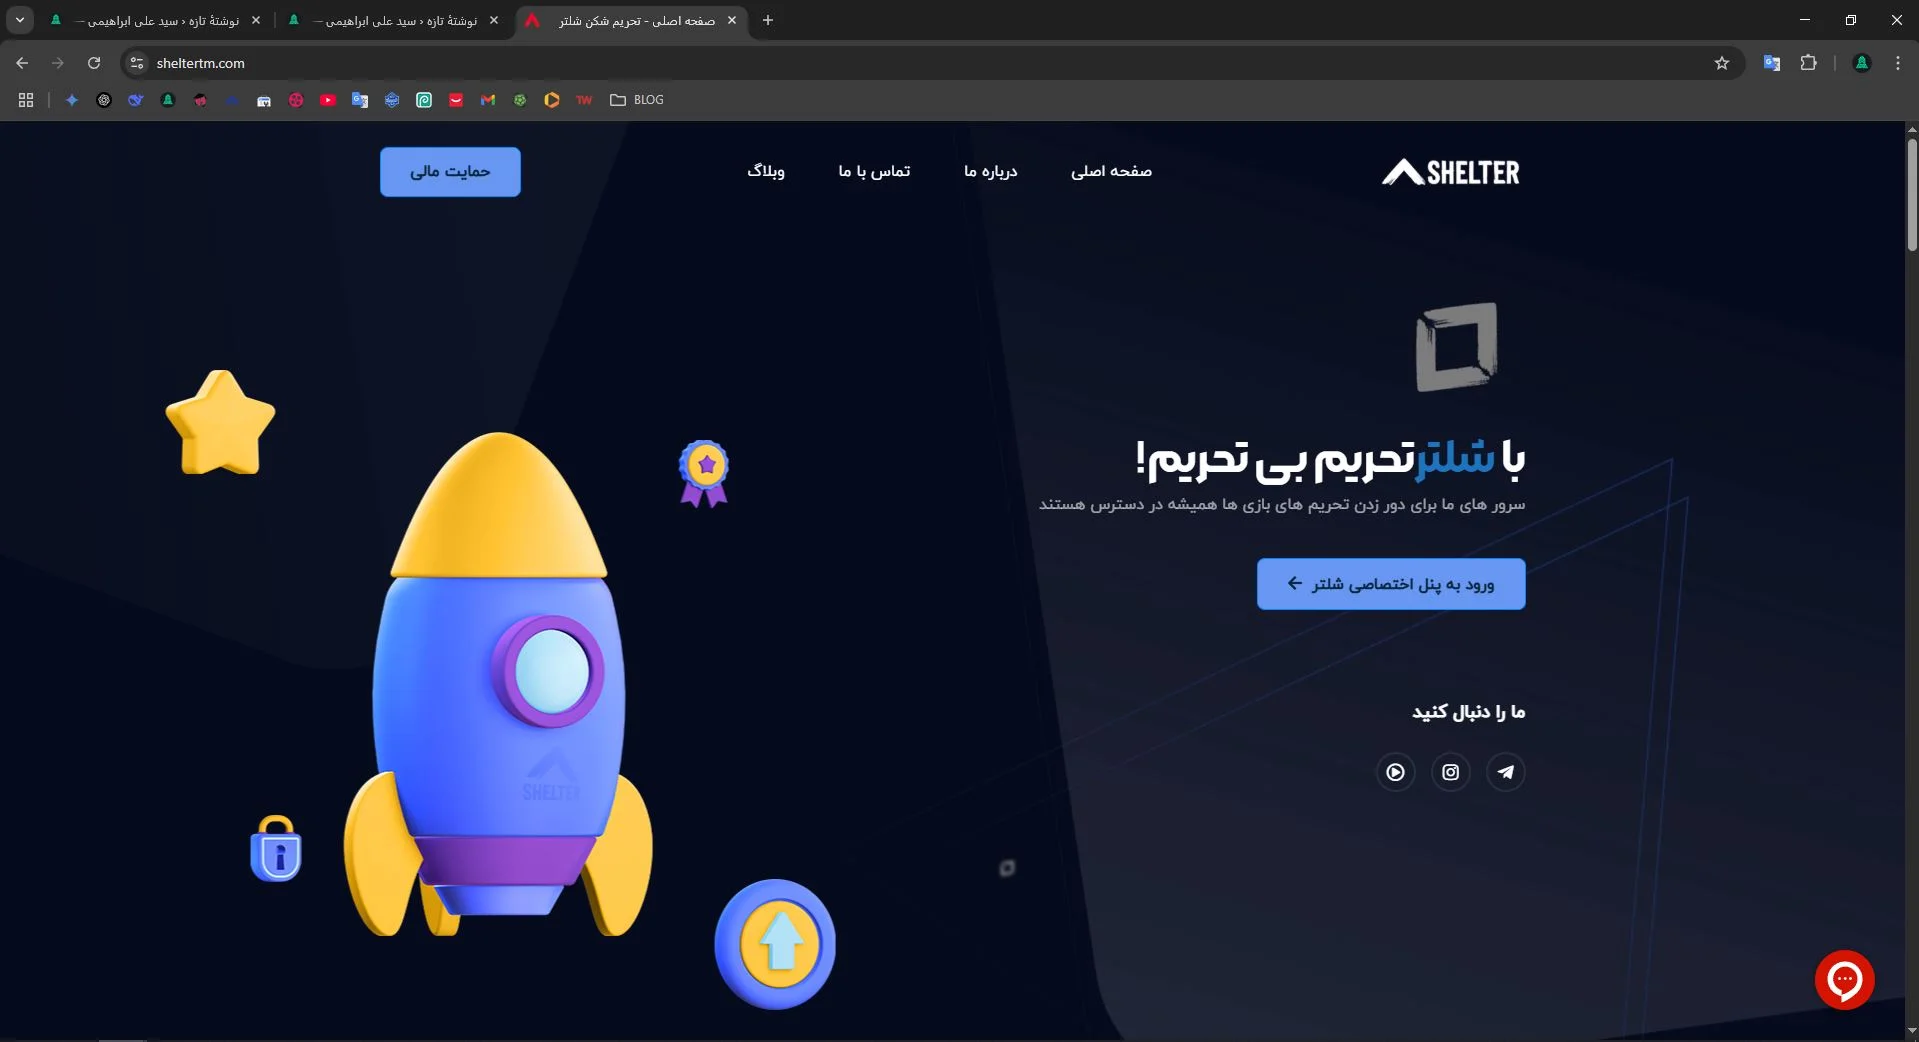Open the Instagram social link
Image resolution: width=1919 pixels, height=1042 pixels.
(1450, 772)
